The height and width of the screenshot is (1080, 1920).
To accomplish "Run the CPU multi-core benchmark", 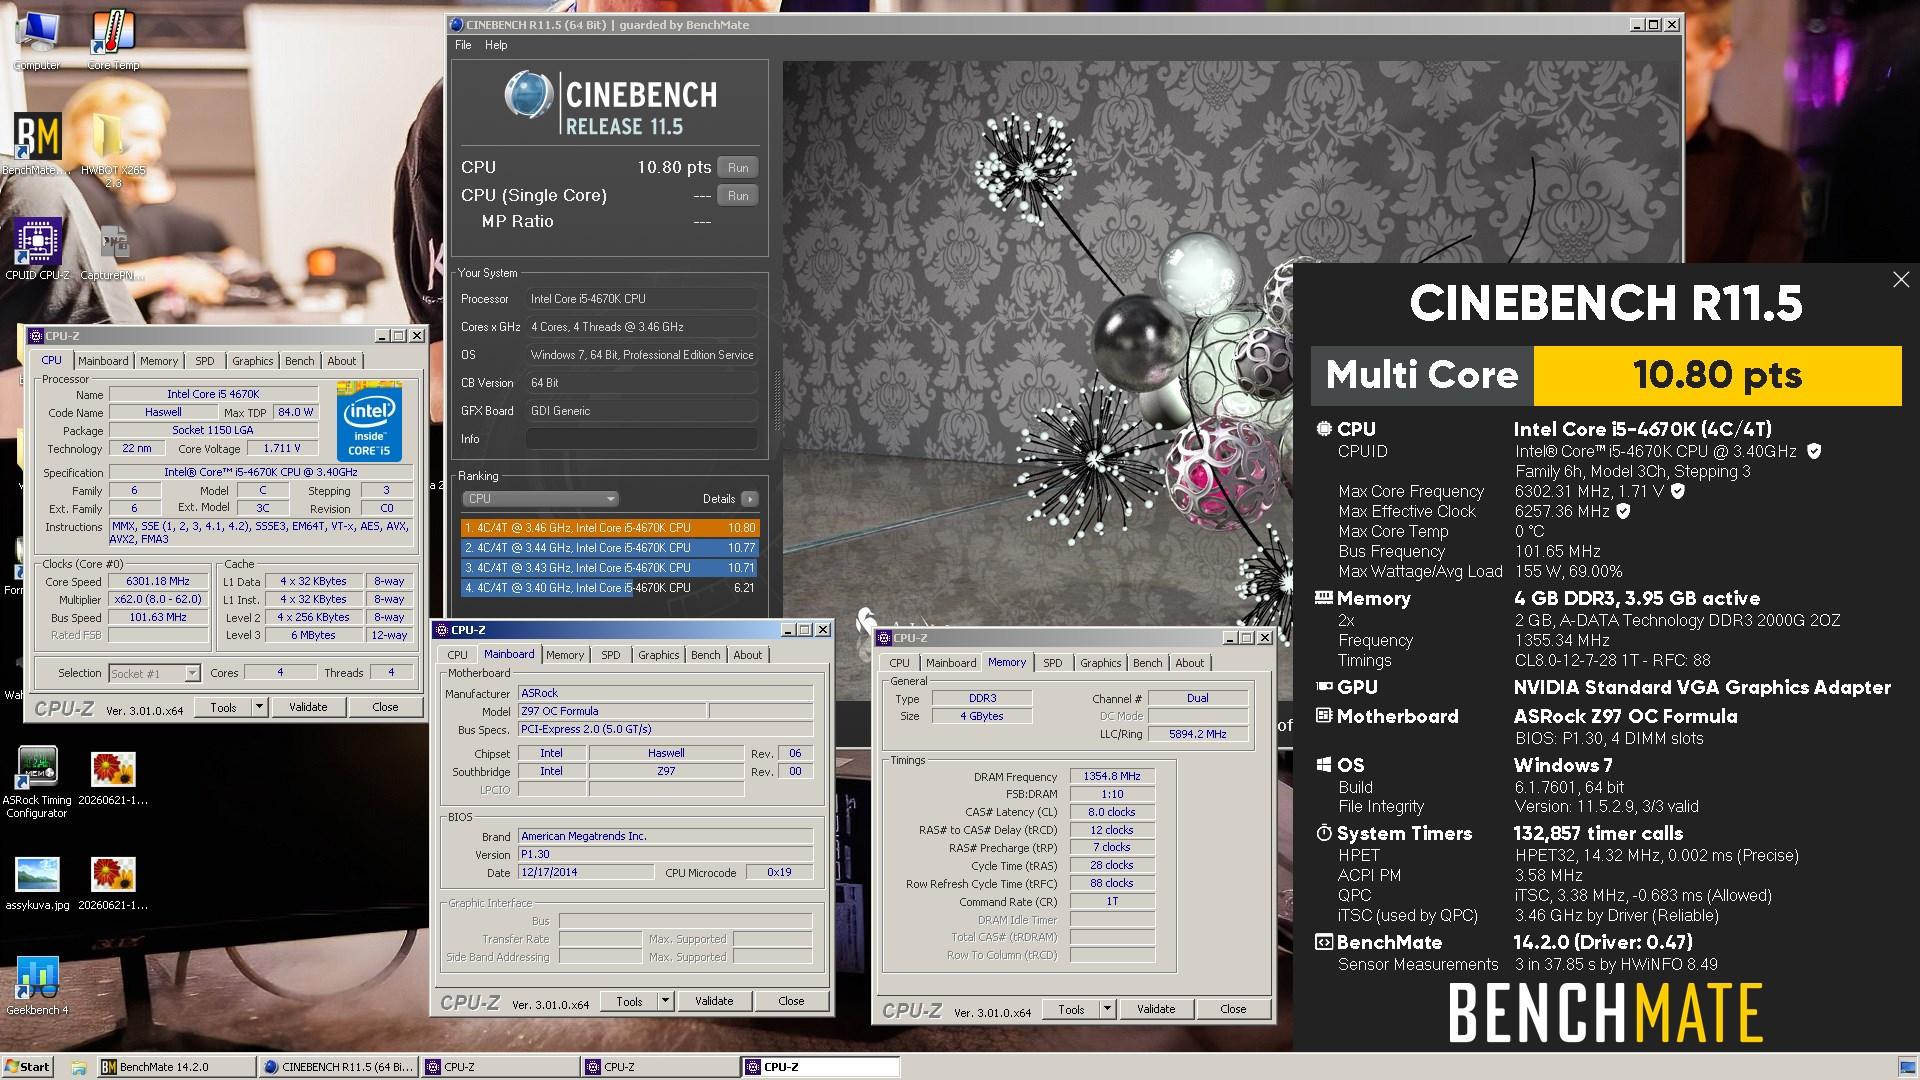I will coord(738,168).
